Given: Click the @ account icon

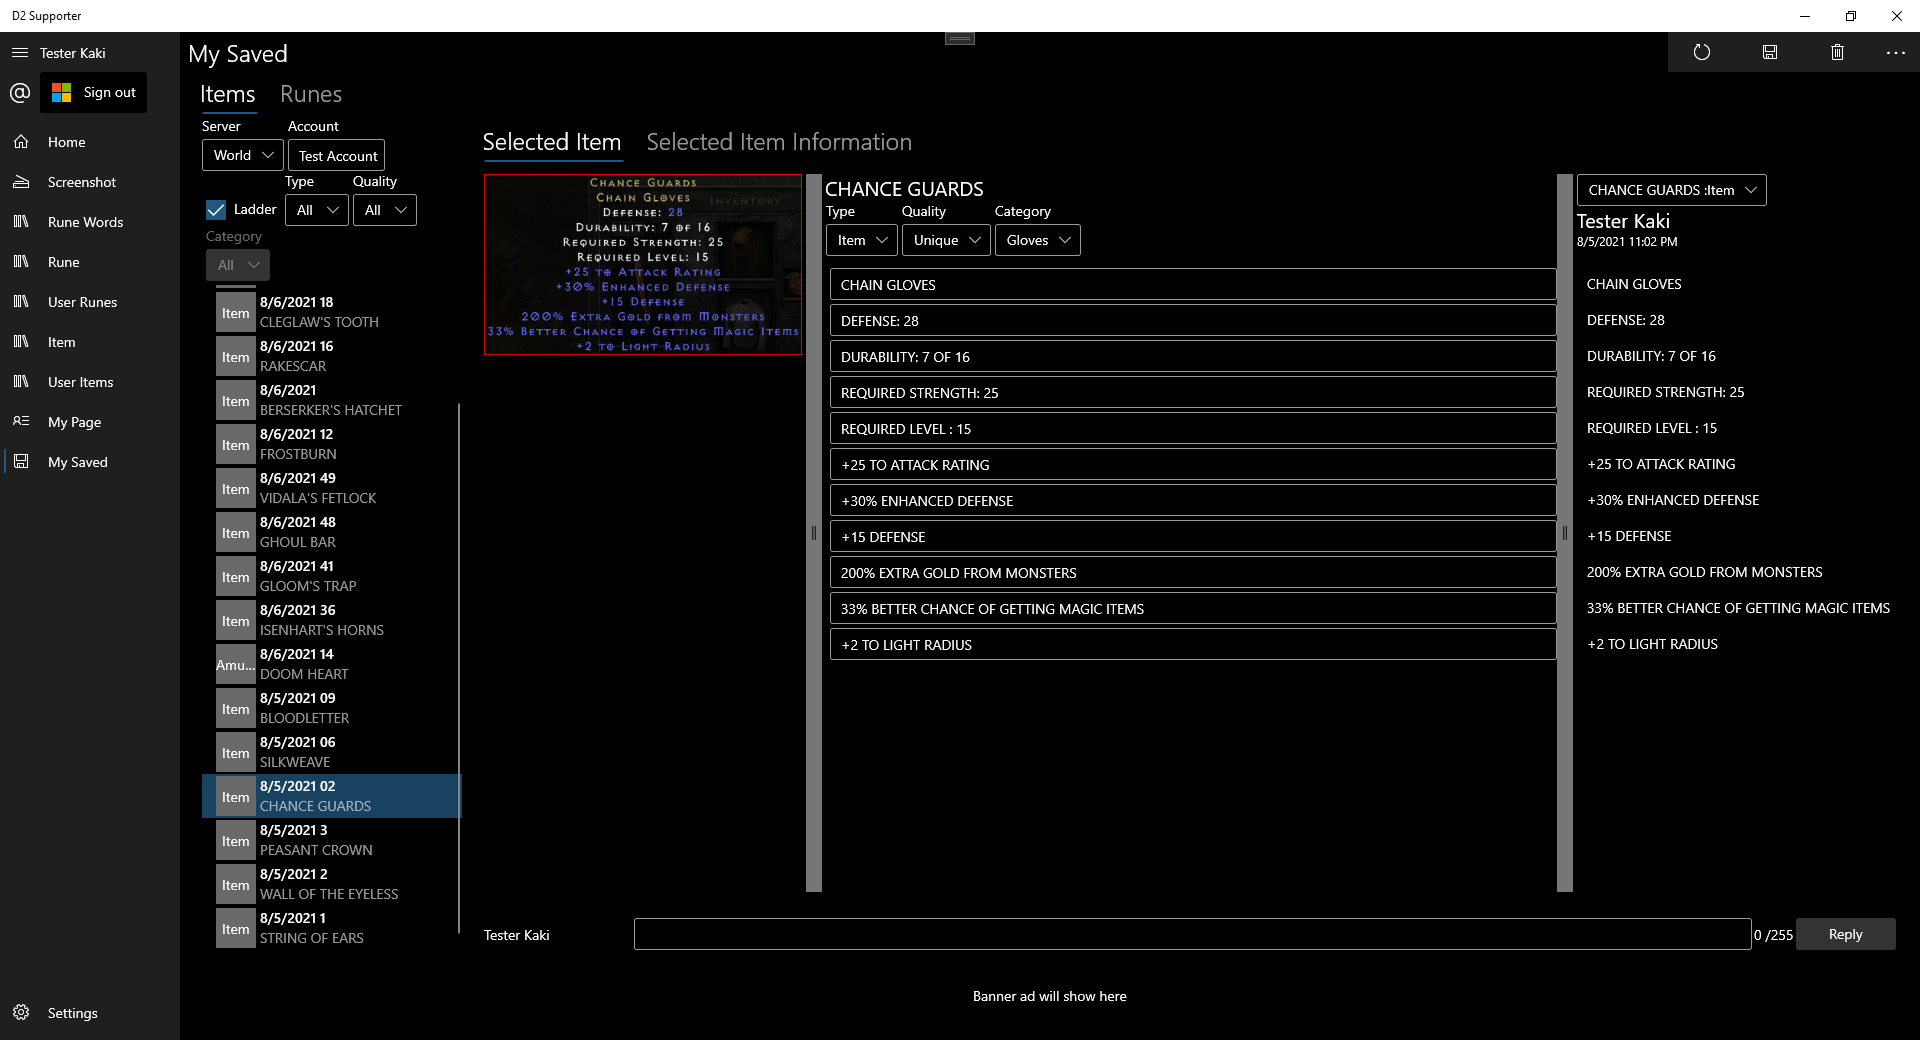Looking at the screenshot, I should pyautogui.click(x=20, y=93).
